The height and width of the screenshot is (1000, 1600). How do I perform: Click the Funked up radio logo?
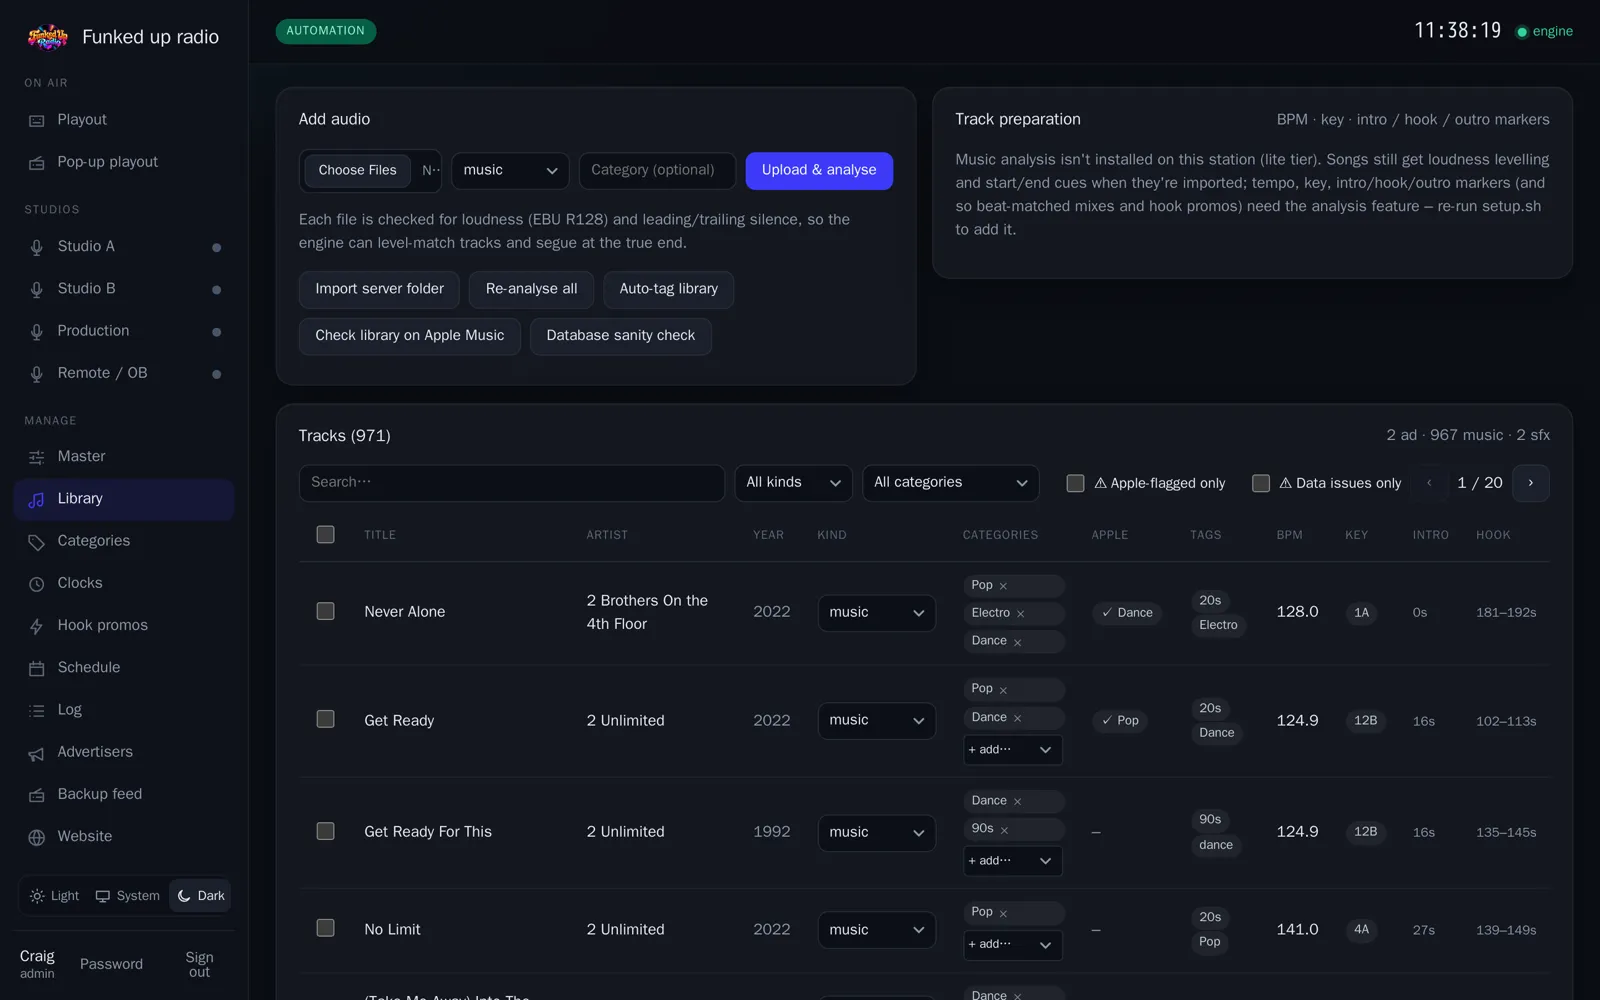click(x=47, y=37)
